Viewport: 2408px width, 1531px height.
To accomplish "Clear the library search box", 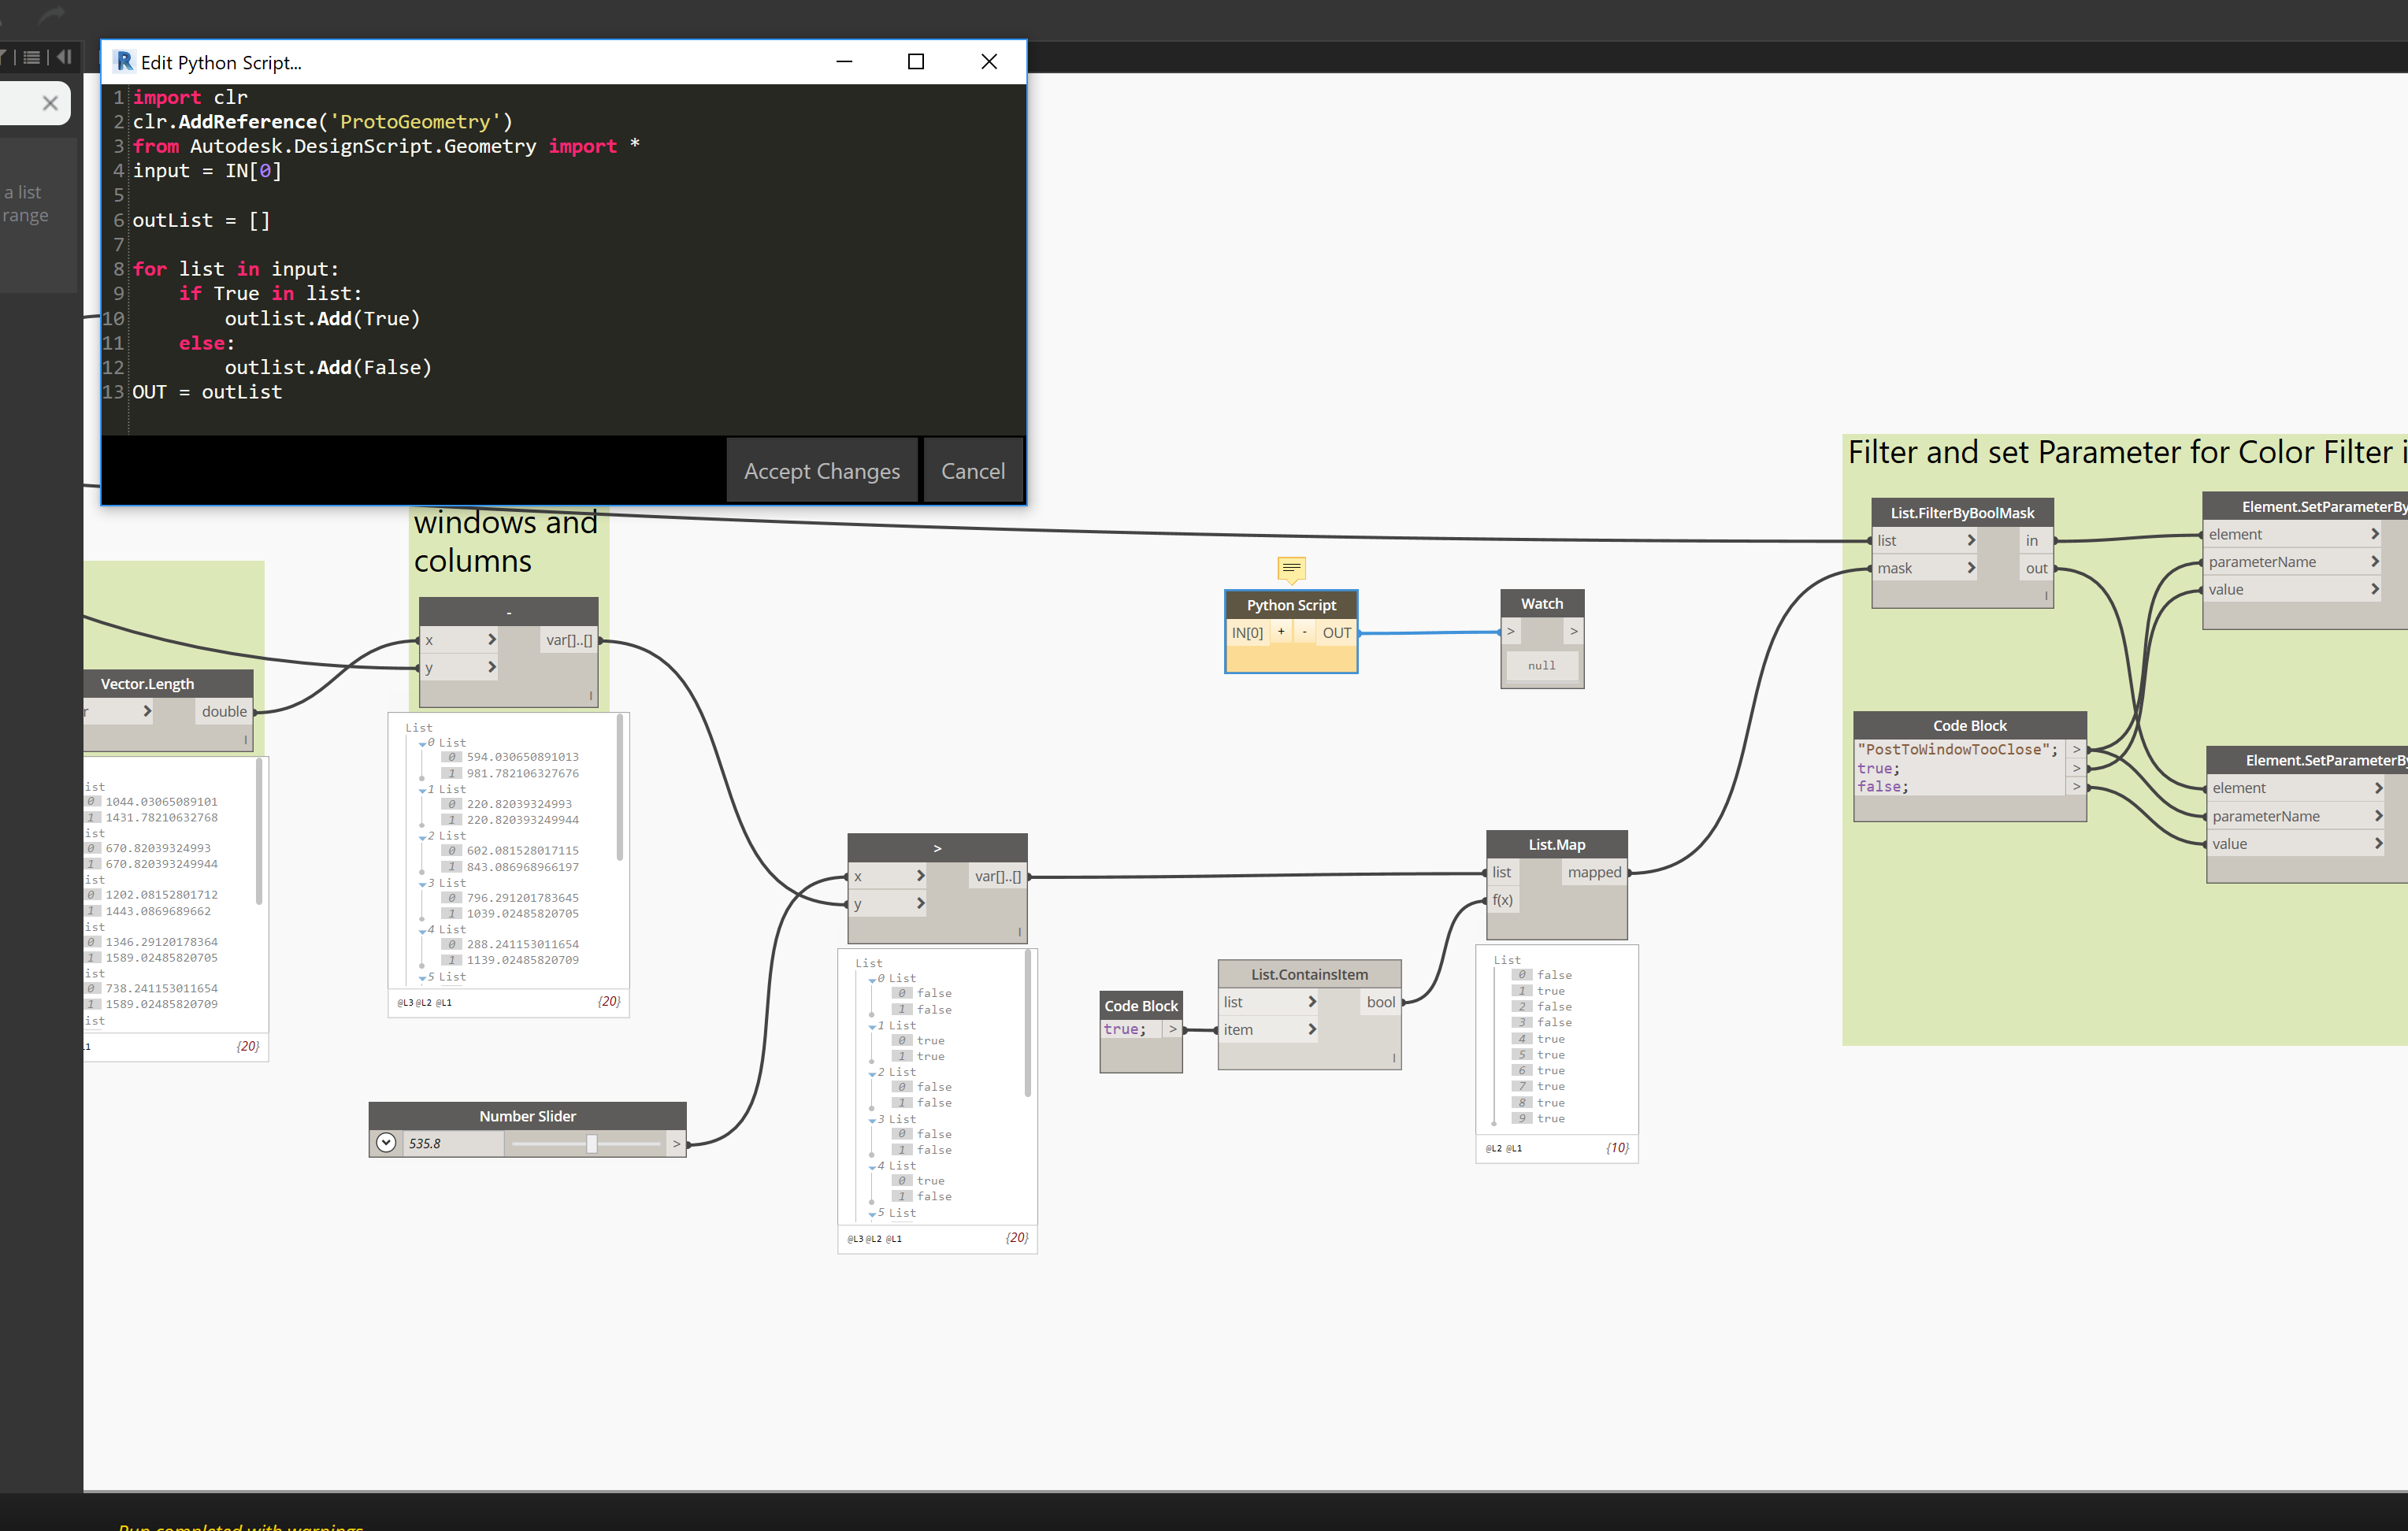I will pos(50,103).
